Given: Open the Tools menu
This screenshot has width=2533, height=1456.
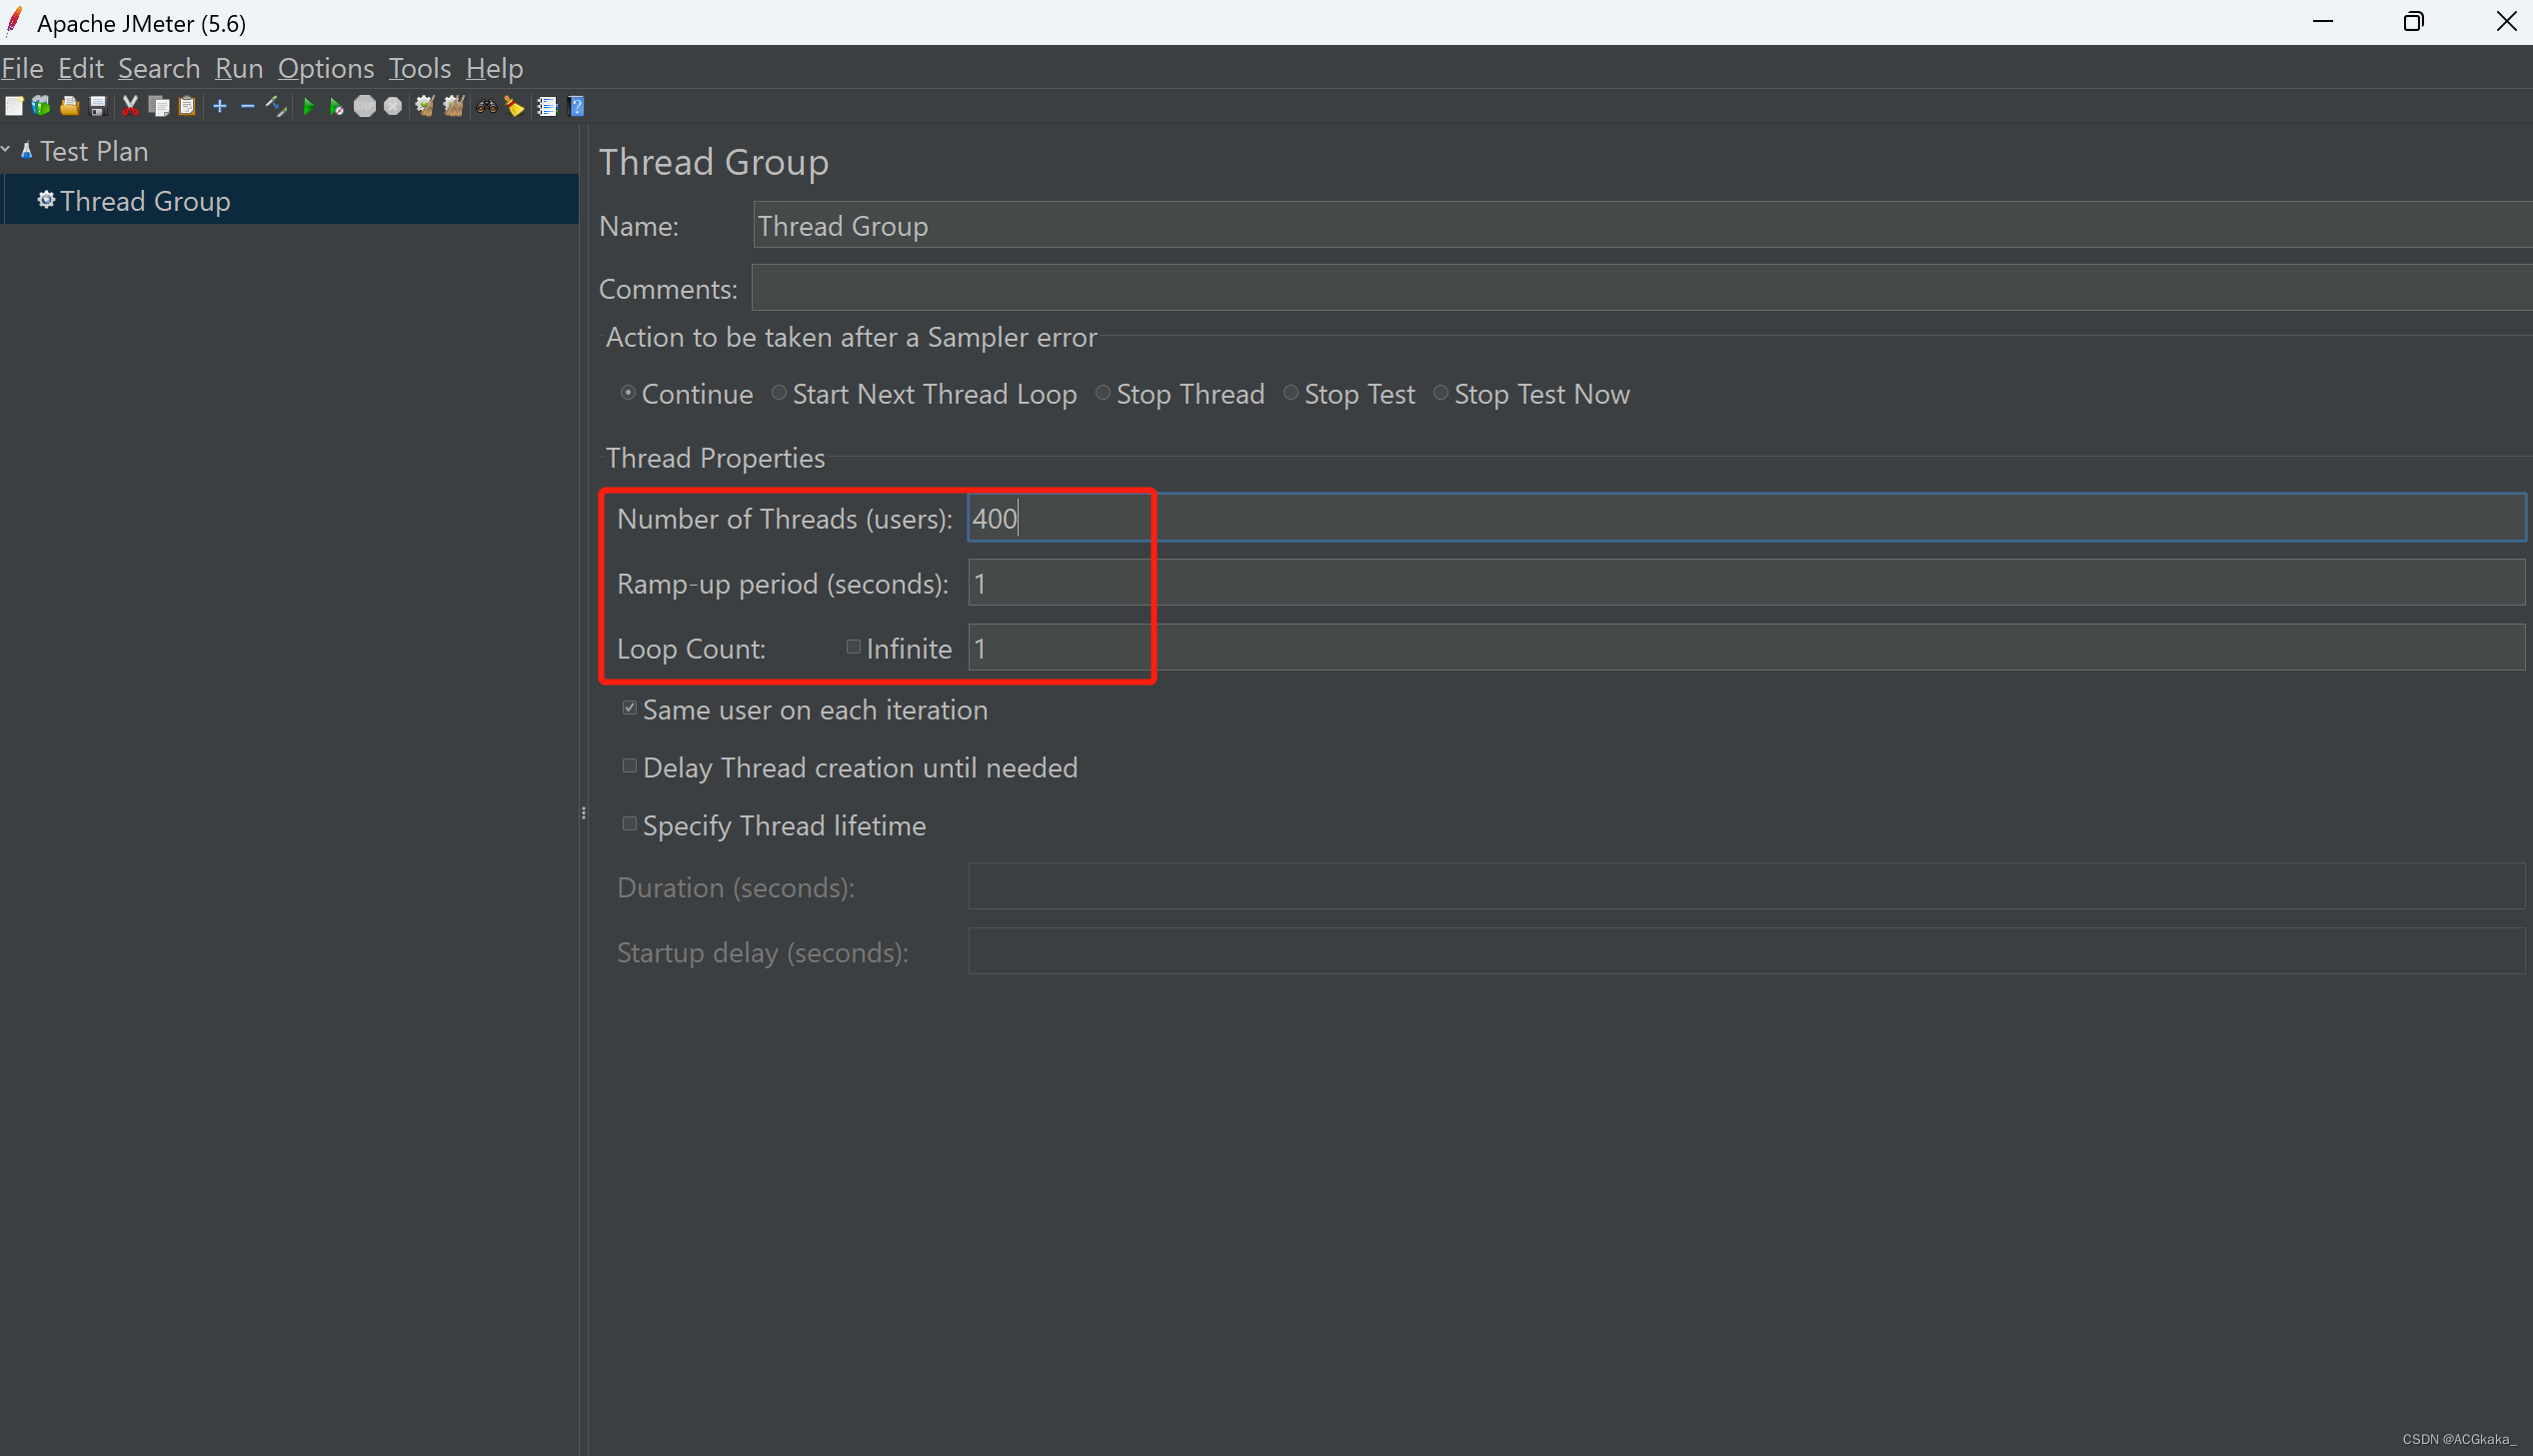Looking at the screenshot, I should coord(420,68).
